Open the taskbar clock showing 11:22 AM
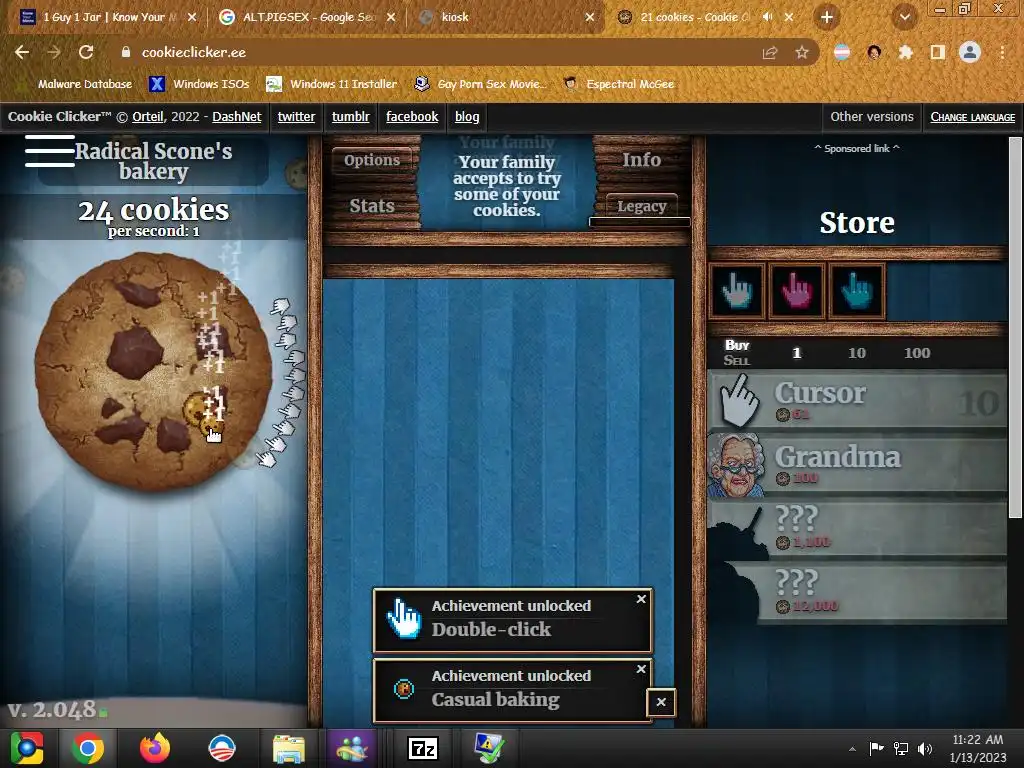This screenshot has width=1024, height=768. click(x=978, y=748)
